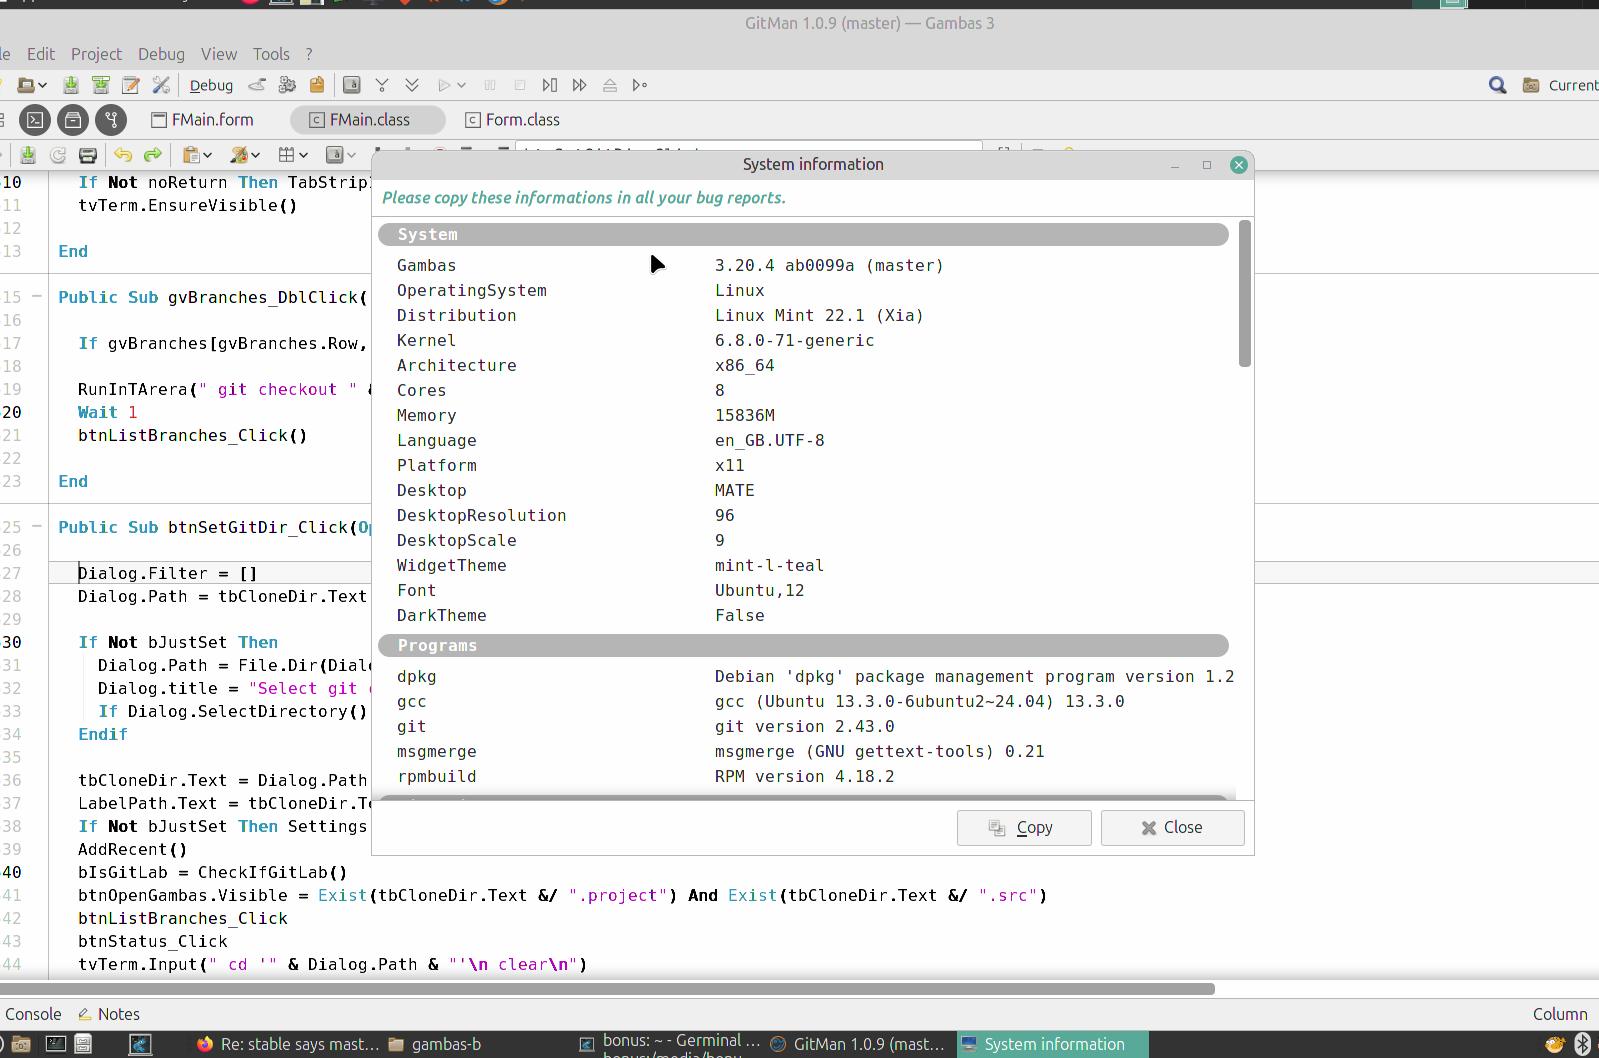Viewport: 1599px width, 1058px height.
Task: Click the Kernel value 6.8.0-71-generic
Action: (794, 341)
